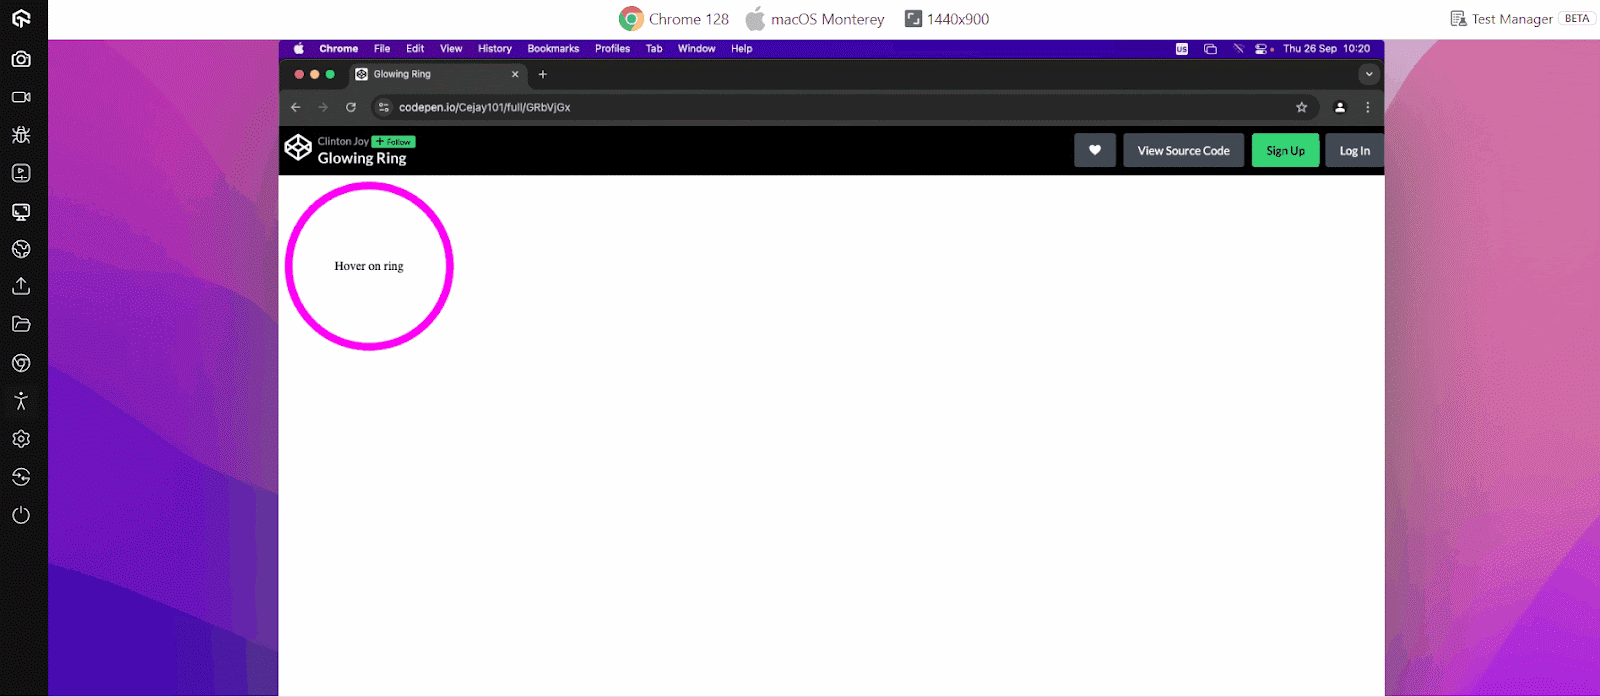Open the File menu
Image resolution: width=1600 pixels, height=697 pixels.
[x=382, y=48]
